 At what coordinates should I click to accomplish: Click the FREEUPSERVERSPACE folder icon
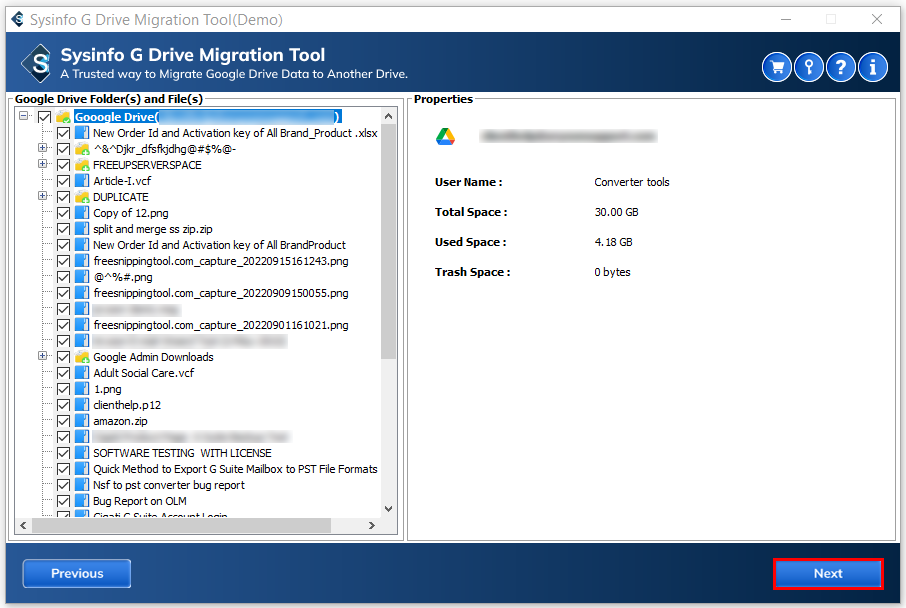coord(82,165)
